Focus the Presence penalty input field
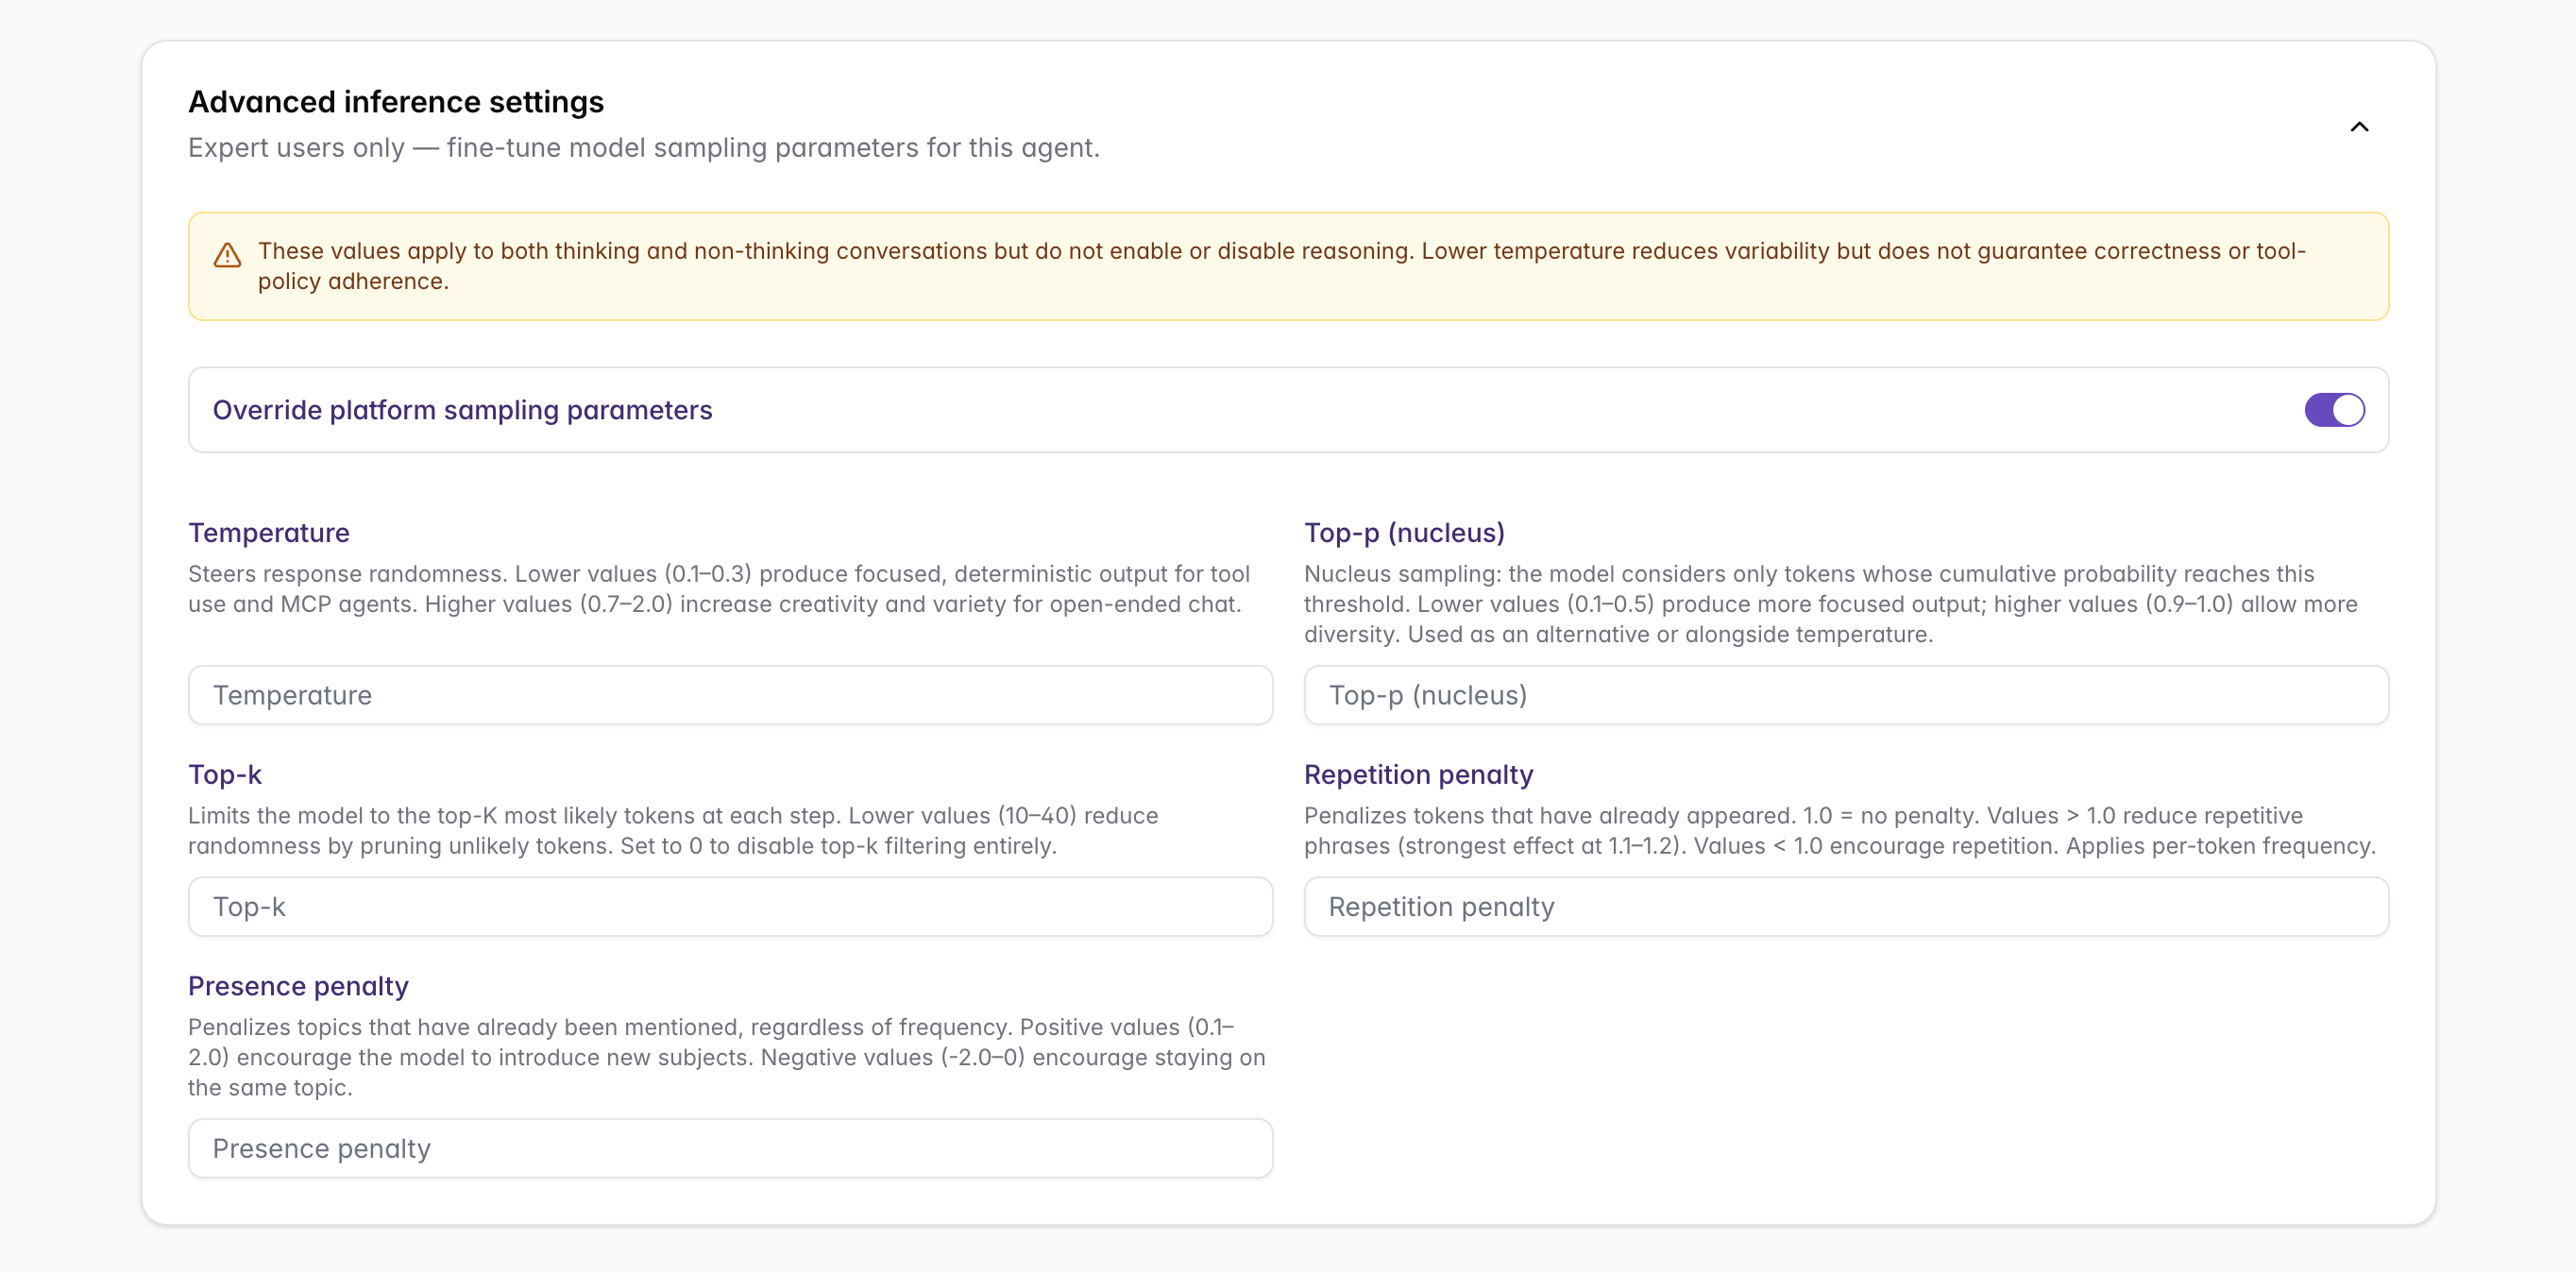Viewport: 2576px width, 1273px height. (730, 1148)
